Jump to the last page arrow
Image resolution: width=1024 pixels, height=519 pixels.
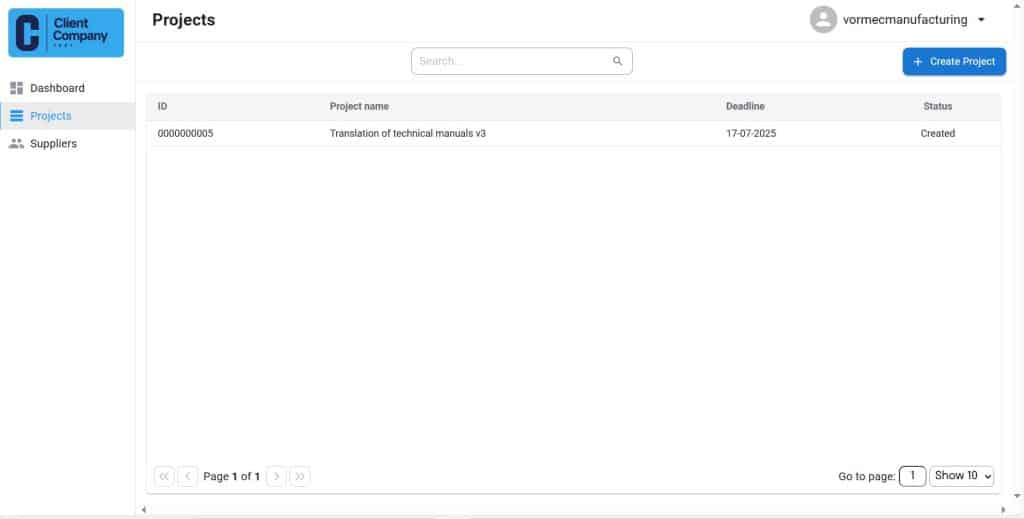(300, 477)
